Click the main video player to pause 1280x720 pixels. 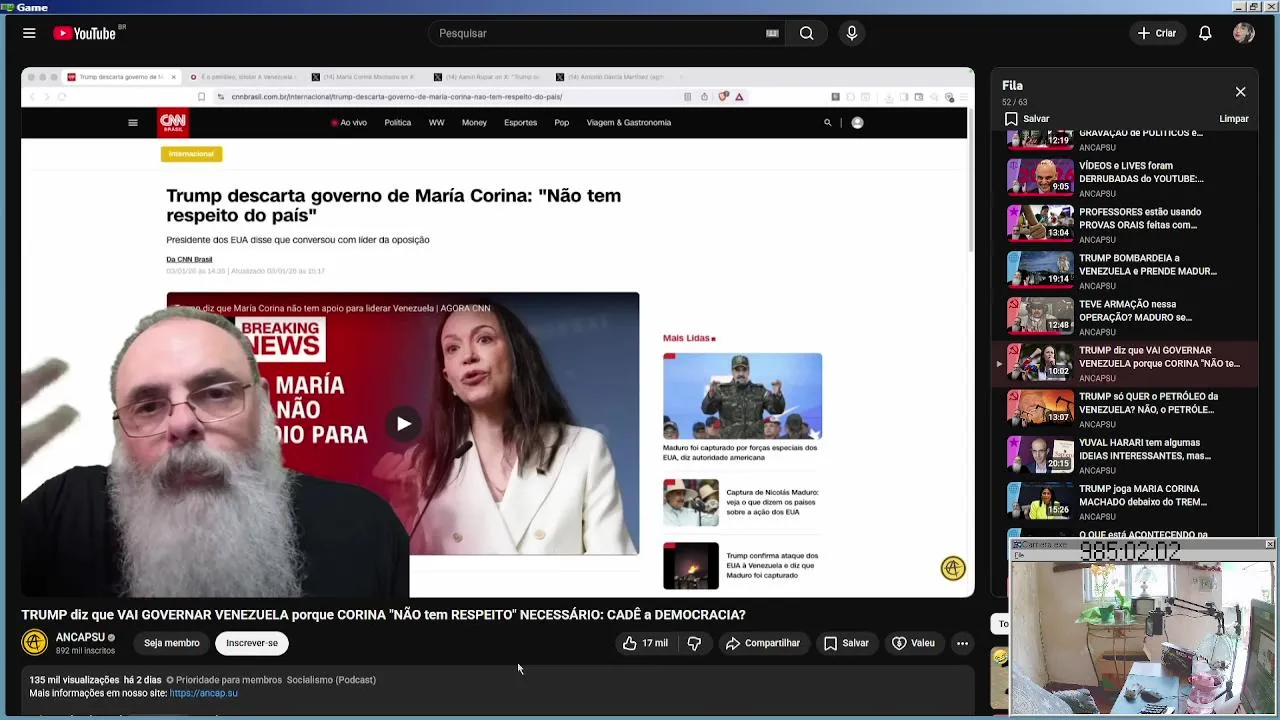(498, 332)
